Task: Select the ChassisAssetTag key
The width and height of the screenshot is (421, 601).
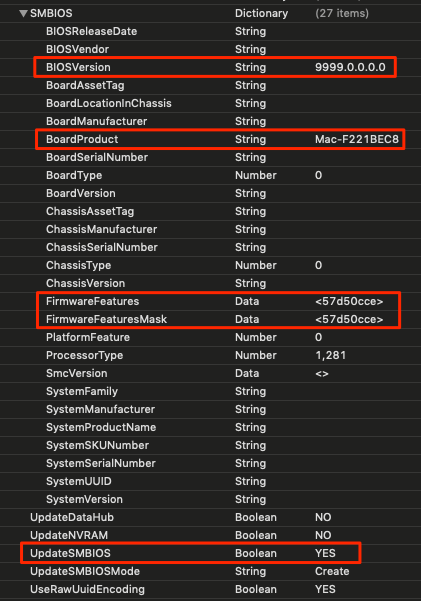Action: click(90, 212)
